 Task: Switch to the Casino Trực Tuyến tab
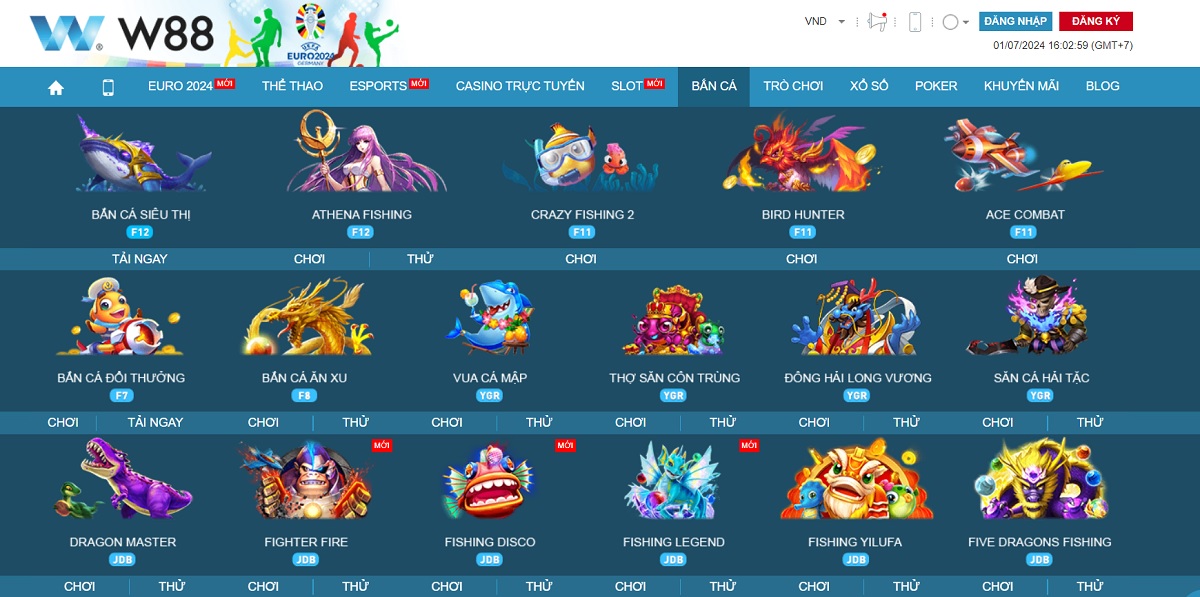click(x=520, y=86)
